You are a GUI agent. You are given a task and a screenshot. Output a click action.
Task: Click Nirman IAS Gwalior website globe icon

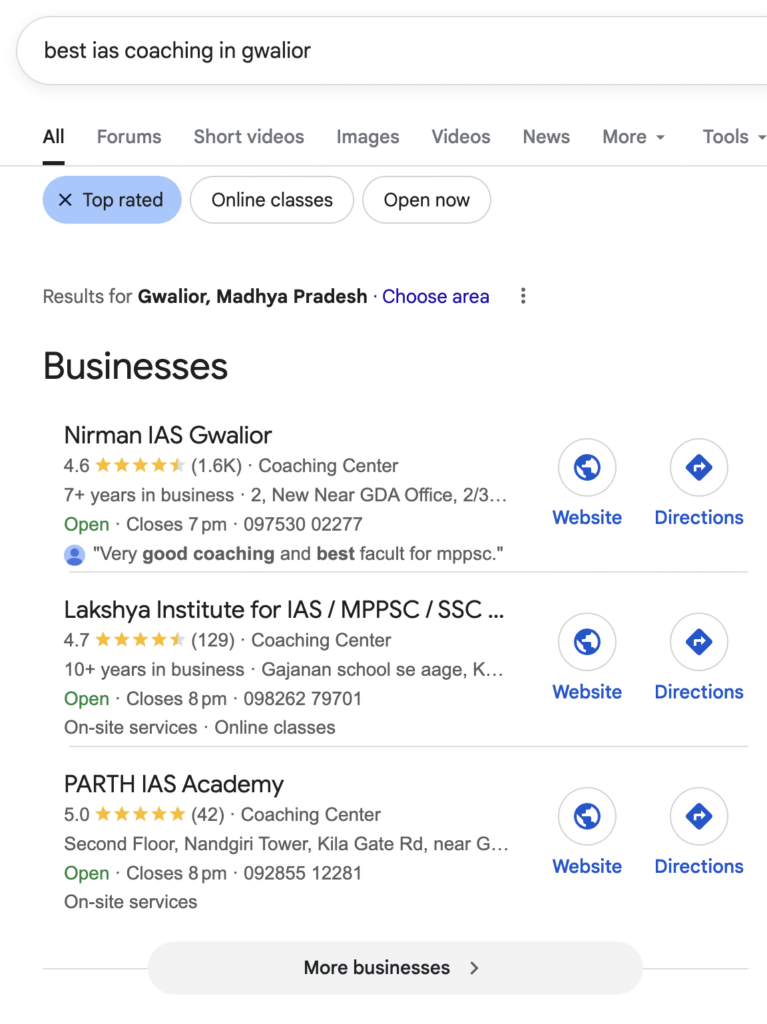587,467
